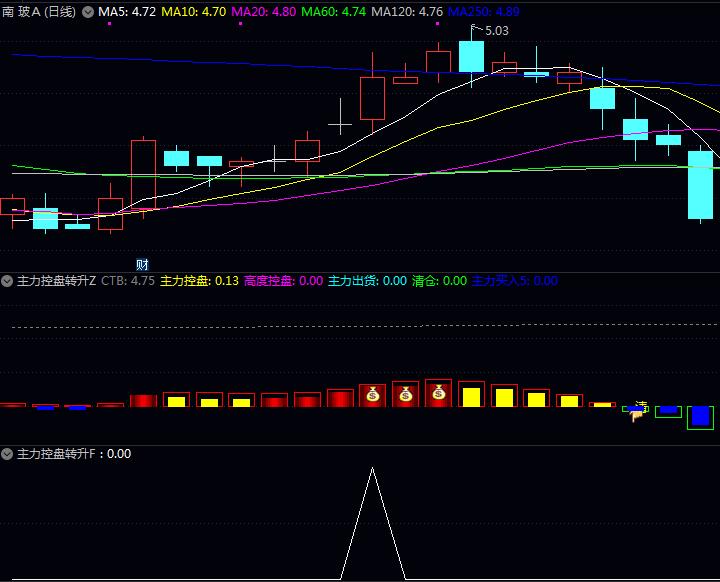The image size is (720, 582).
Task: Click the large cyan candlestick at far right
Action: coord(700,185)
